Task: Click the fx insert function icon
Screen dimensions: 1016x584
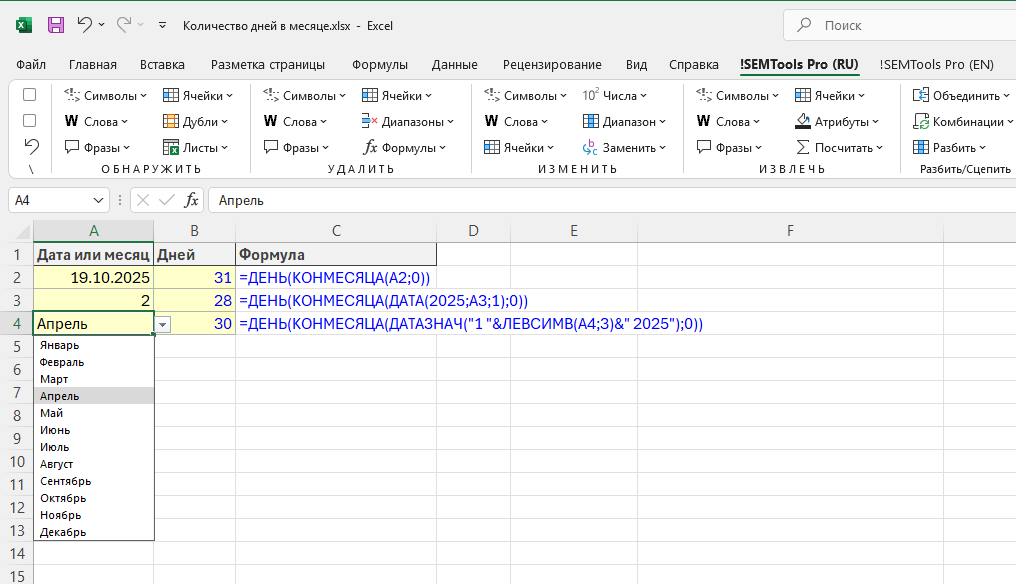Action: point(191,200)
